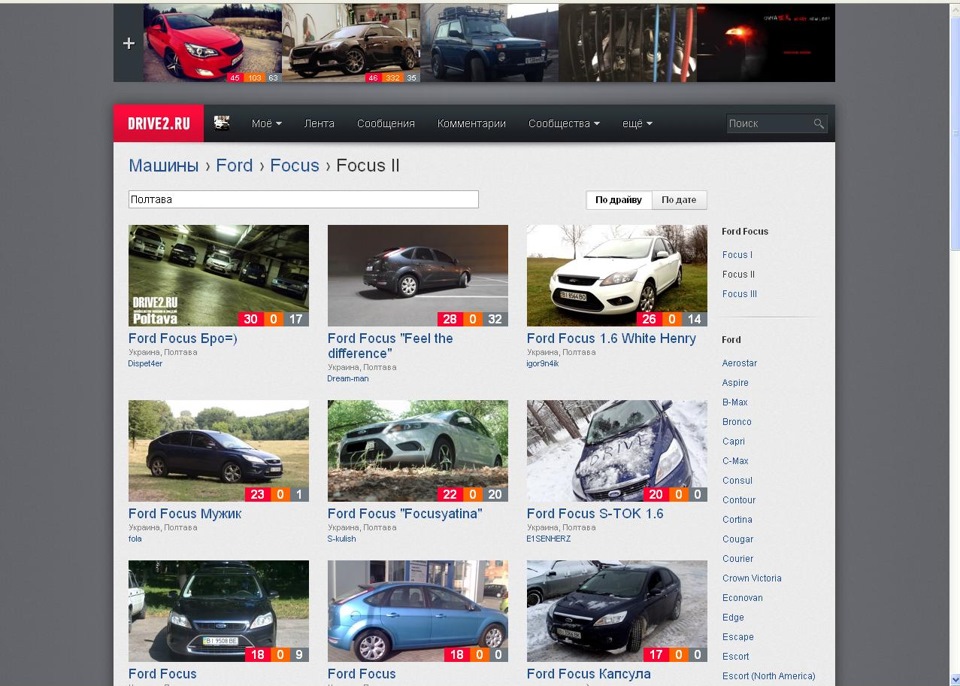Image resolution: width=960 pixels, height=686 pixels.
Task: Open Ford Focus "Feel the difference" title
Action: click(390, 346)
